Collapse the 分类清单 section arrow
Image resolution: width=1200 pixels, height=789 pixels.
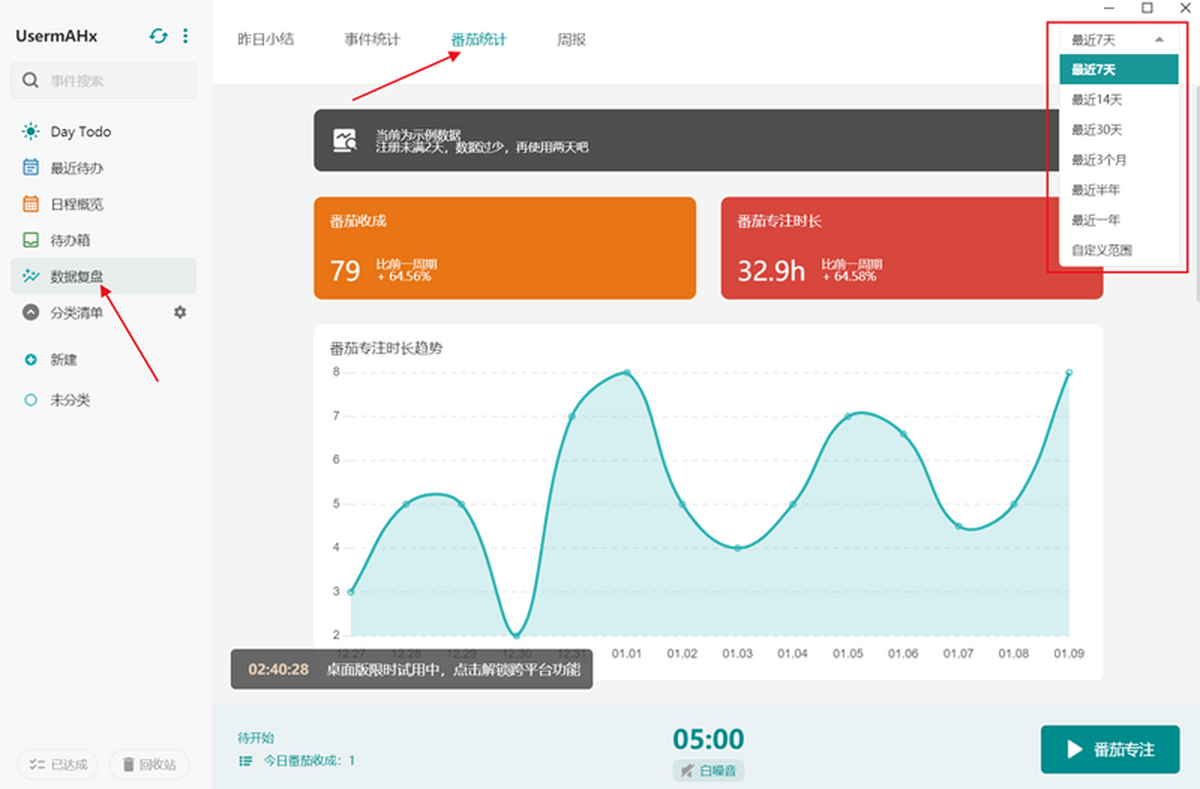(x=31, y=313)
